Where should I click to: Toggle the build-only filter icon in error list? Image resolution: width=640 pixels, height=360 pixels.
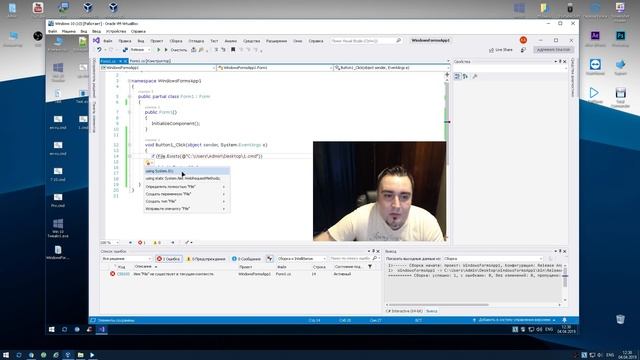click(269, 258)
